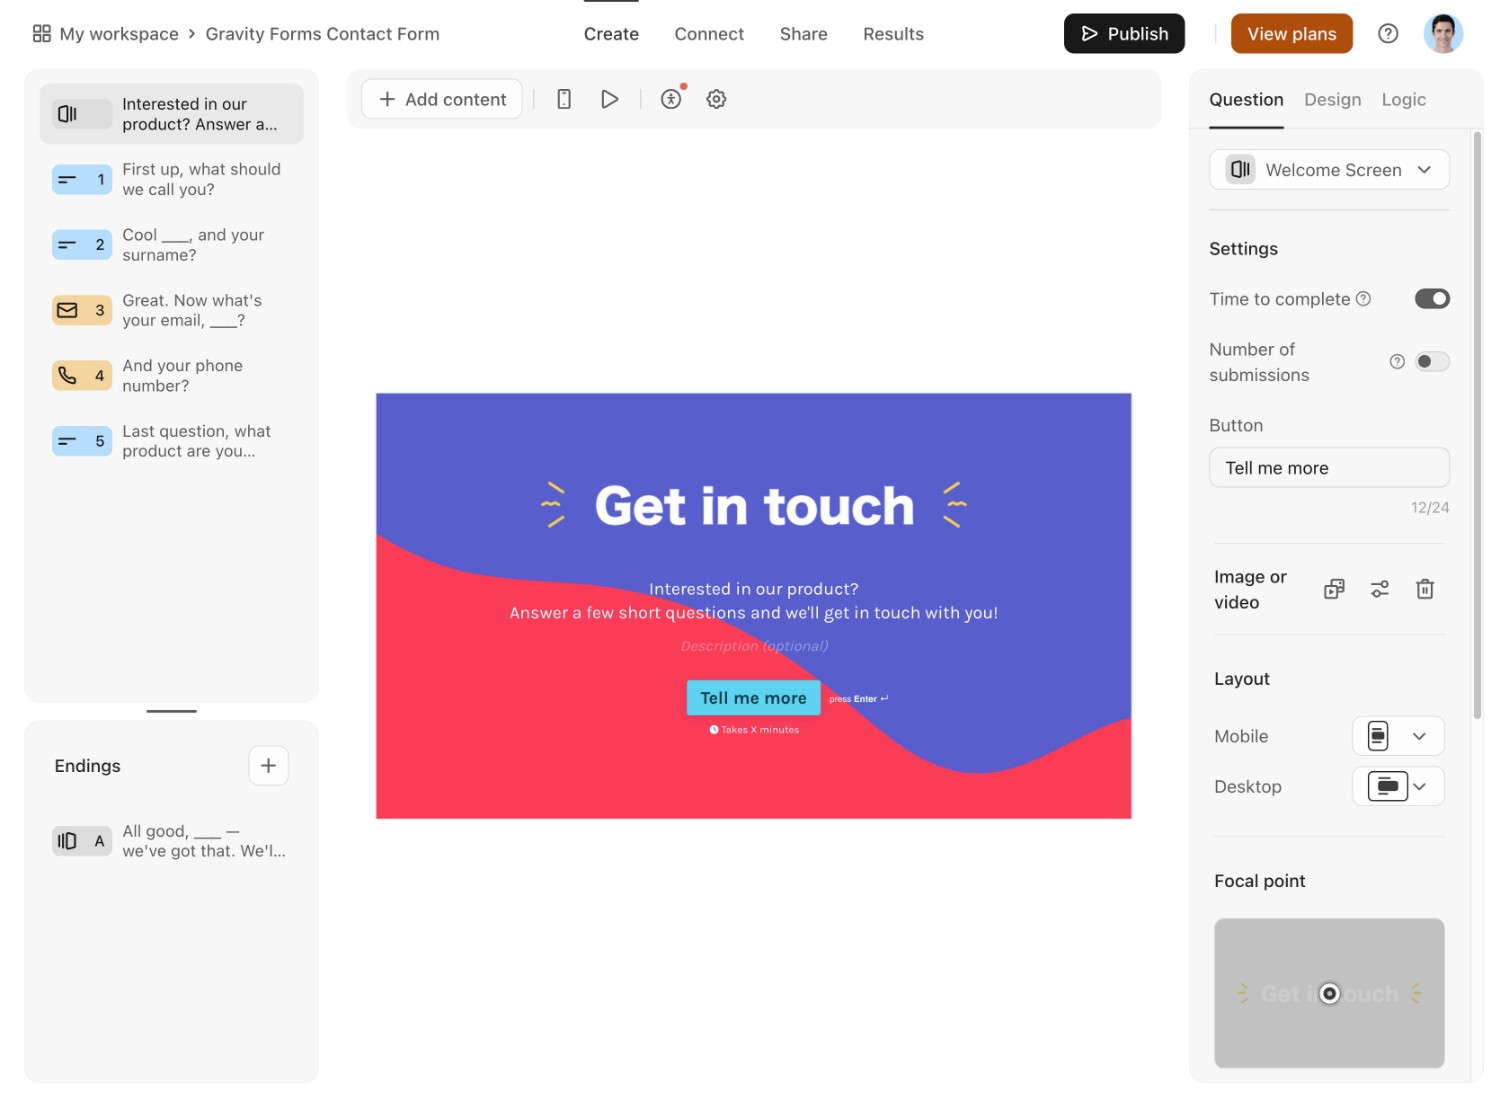
Task: Click the Add content button
Action: tap(442, 99)
